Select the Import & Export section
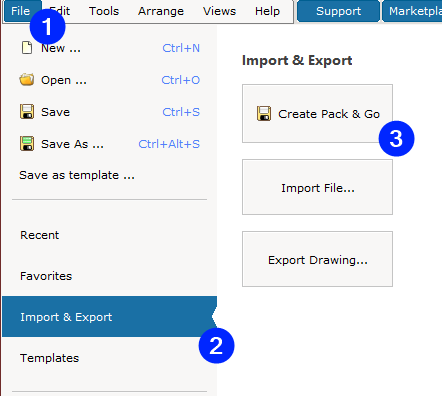The image size is (442, 396). point(109,317)
